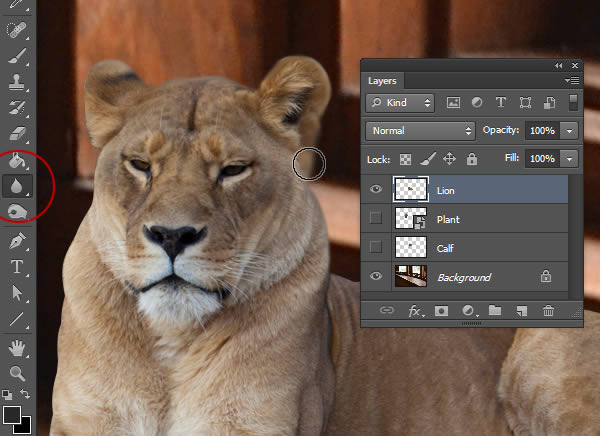600x436 pixels.
Task: Select the Hand tool
Action: tap(16, 348)
